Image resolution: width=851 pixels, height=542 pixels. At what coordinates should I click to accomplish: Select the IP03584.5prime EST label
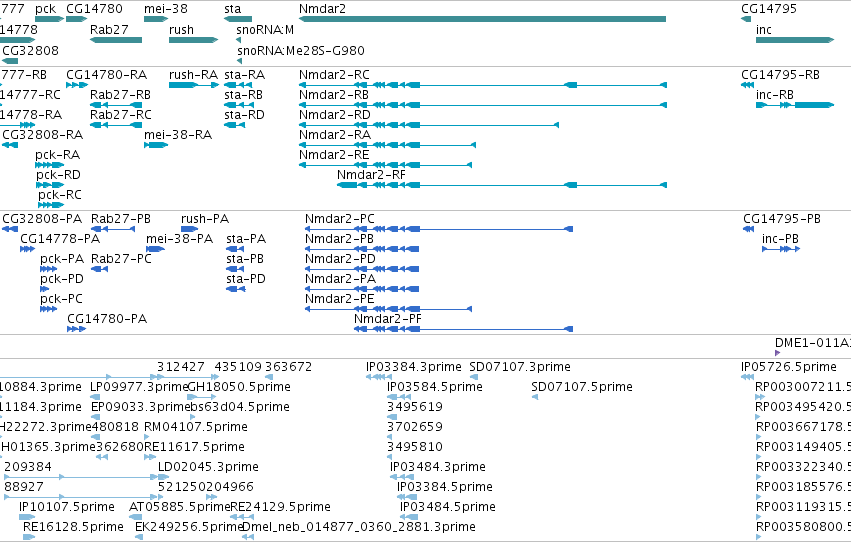tap(435, 387)
